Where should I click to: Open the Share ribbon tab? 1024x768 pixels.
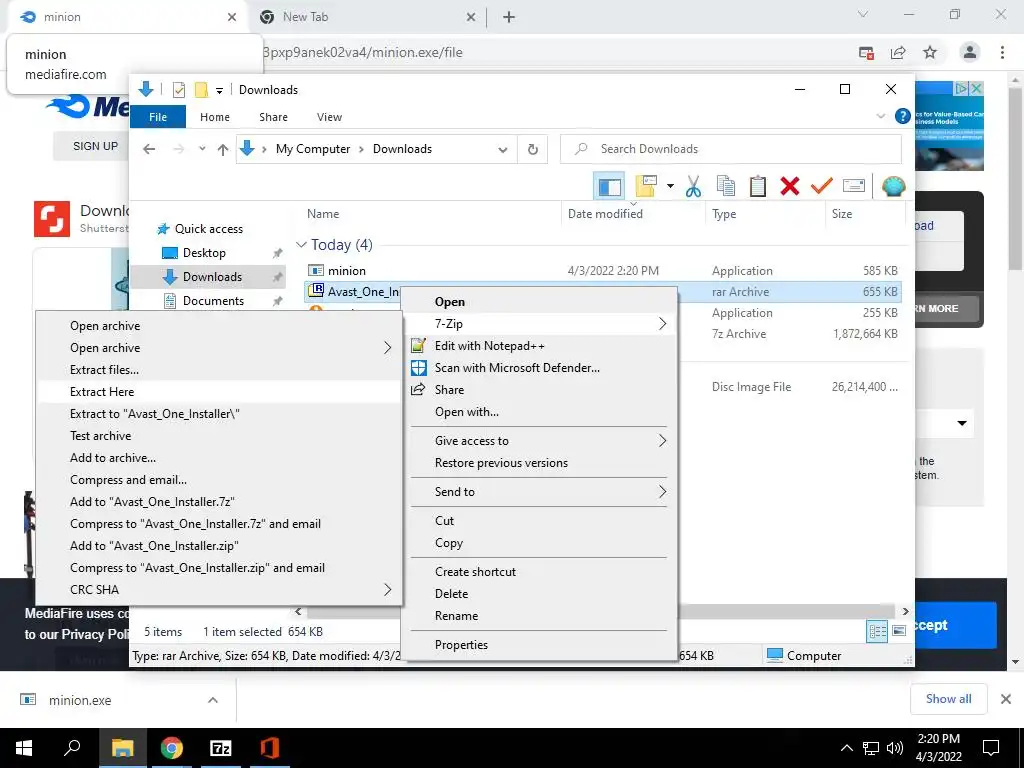[273, 117]
